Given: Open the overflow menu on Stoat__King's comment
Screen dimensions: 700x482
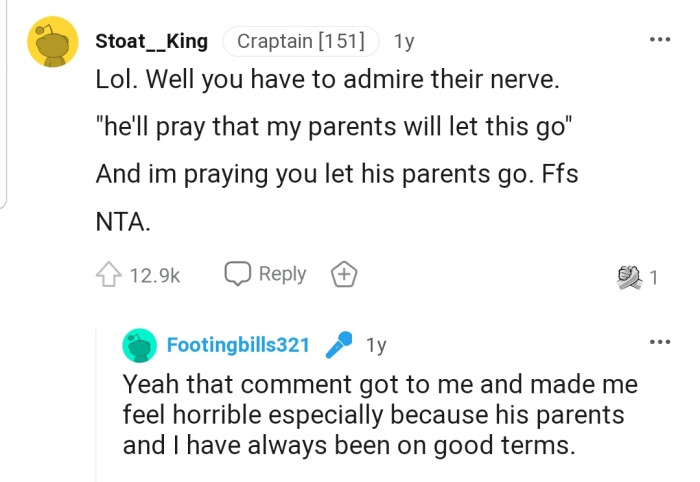Looking at the screenshot, I should coord(659,40).
